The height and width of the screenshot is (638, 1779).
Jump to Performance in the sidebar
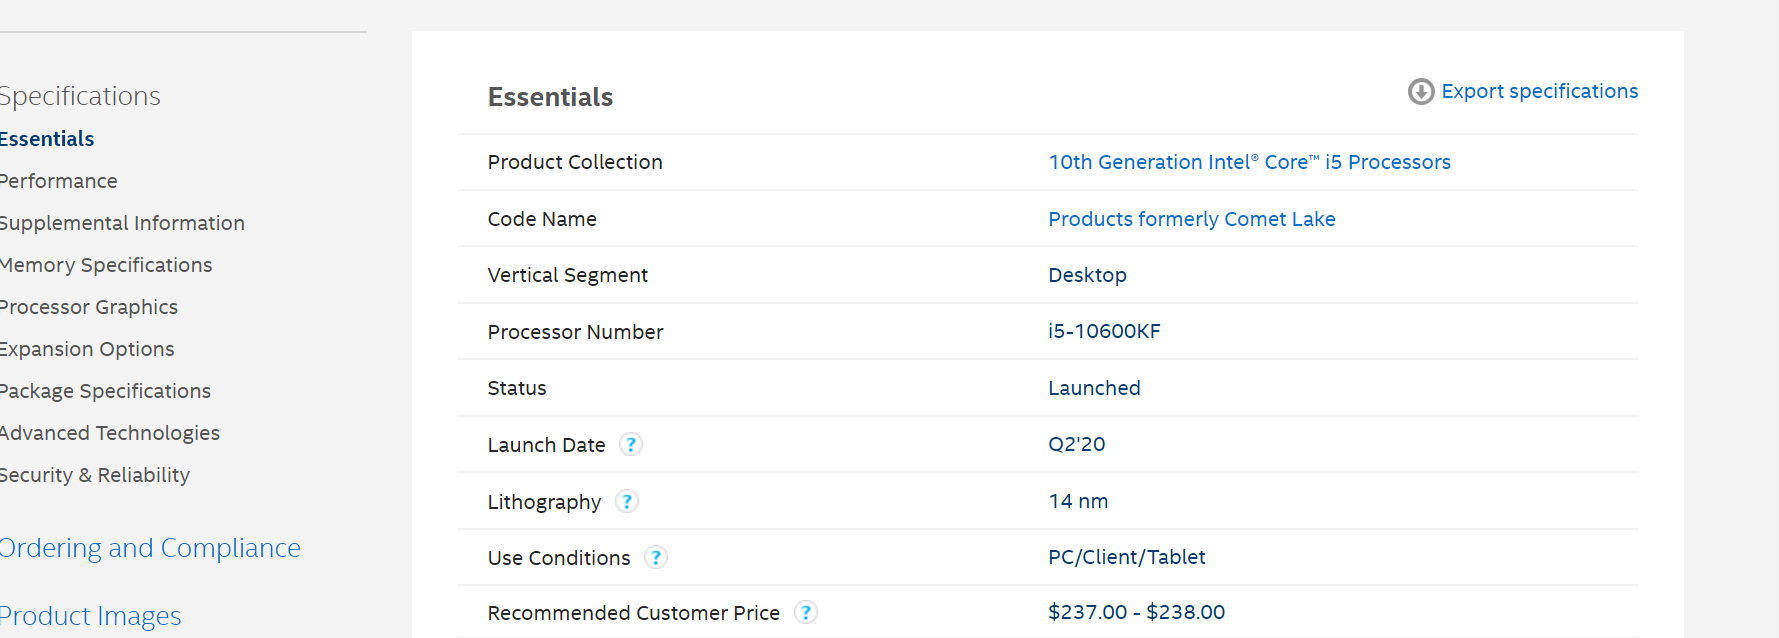tap(58, 181)
